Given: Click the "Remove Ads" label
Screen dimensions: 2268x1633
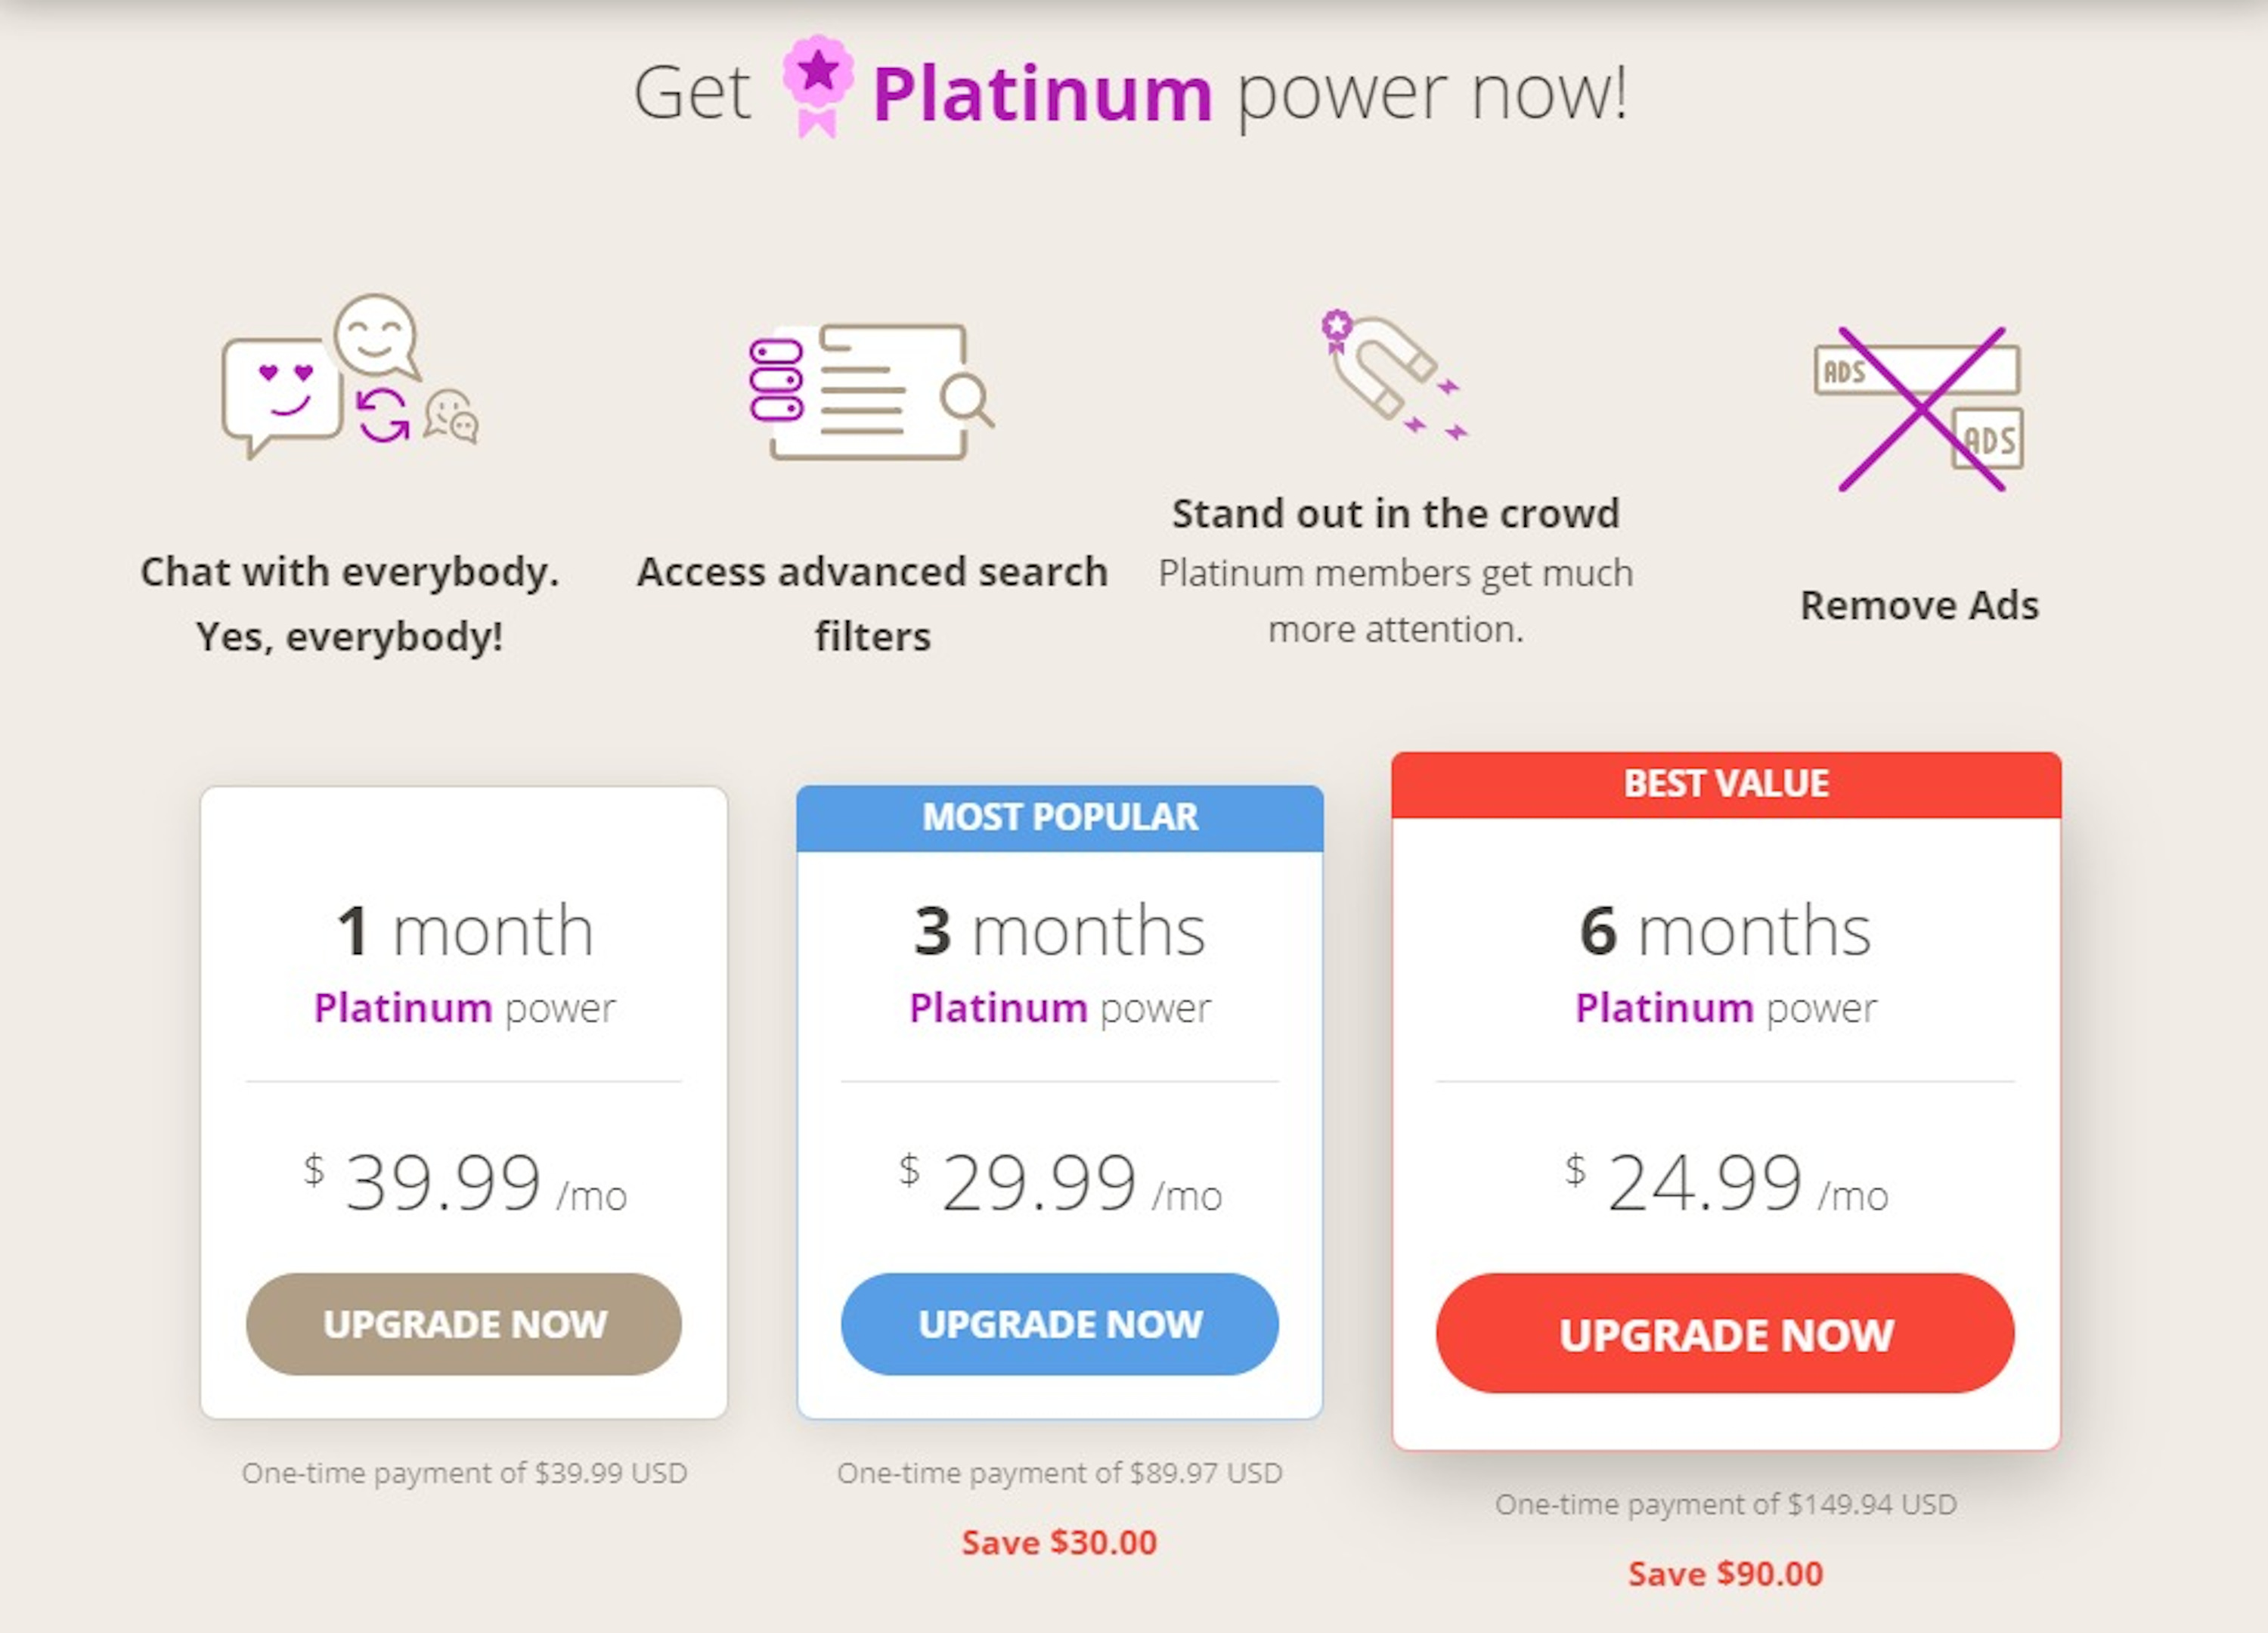Looking at the screenshot, I should 1919,605.
